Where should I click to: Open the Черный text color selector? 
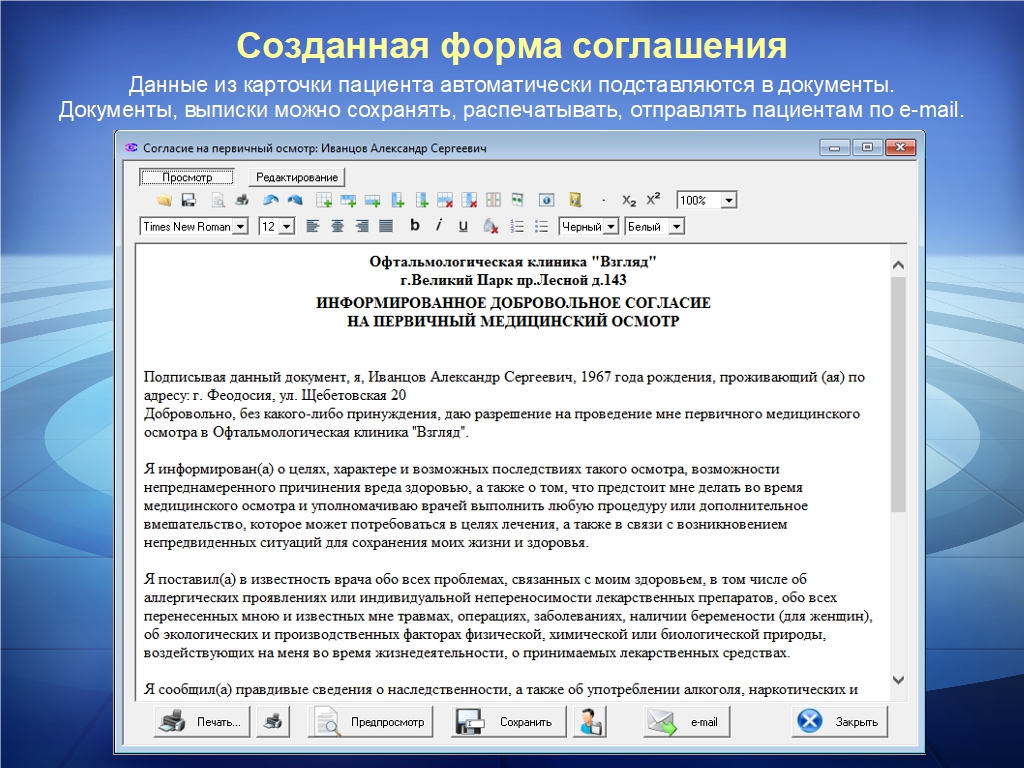point(612,227)
